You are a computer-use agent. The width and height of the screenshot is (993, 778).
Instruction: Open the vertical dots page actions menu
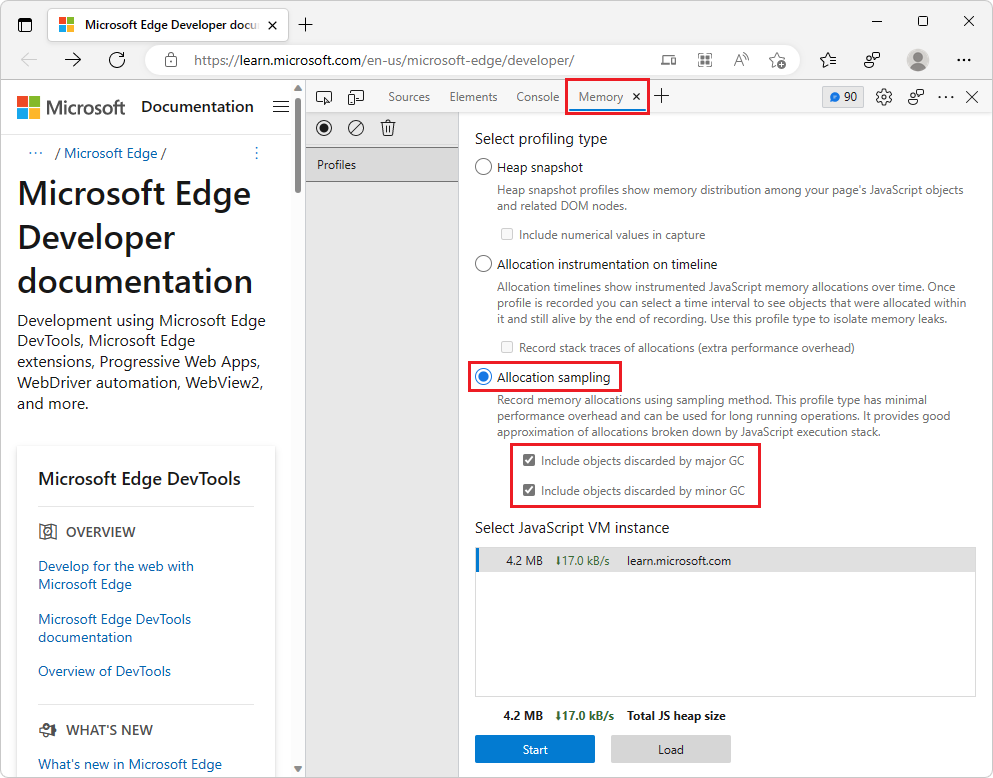(256, 153)
